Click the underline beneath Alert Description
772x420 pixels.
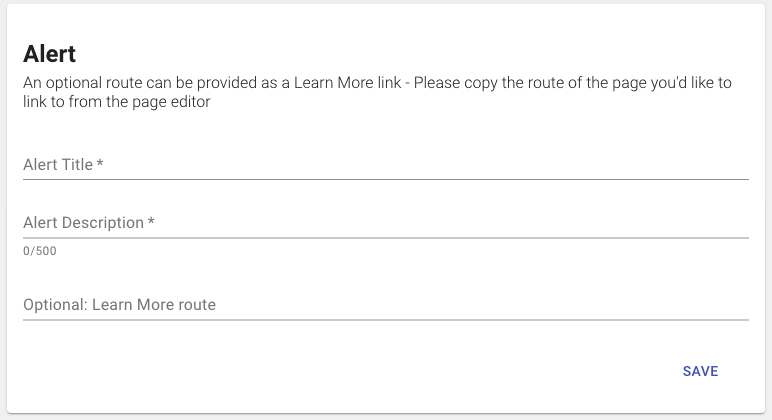(x=386, y=238)
